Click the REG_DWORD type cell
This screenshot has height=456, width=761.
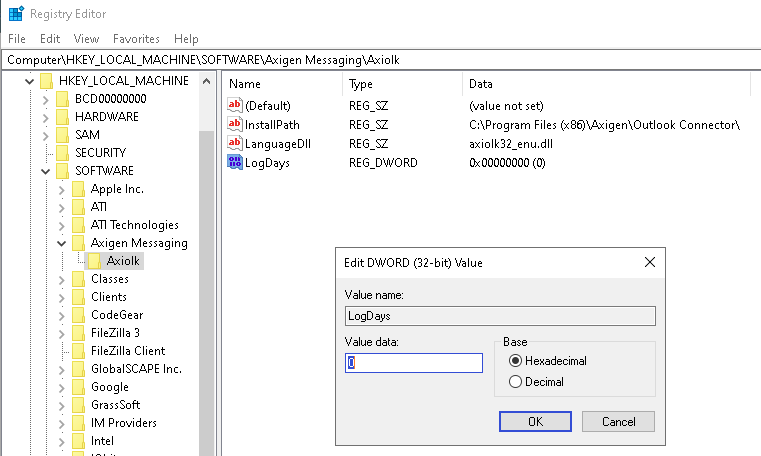tap(383, 163)
